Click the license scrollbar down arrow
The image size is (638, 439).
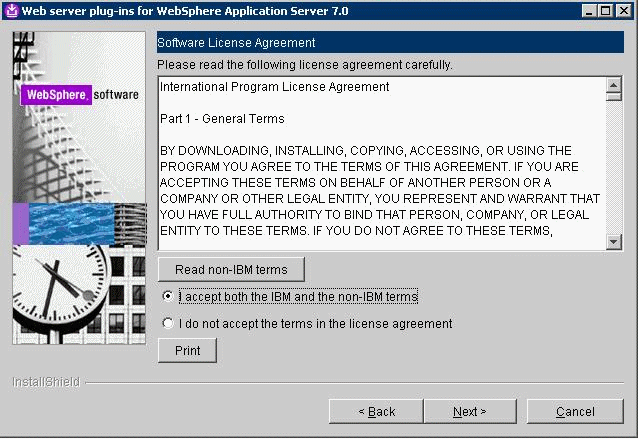(x=614, y=242)
